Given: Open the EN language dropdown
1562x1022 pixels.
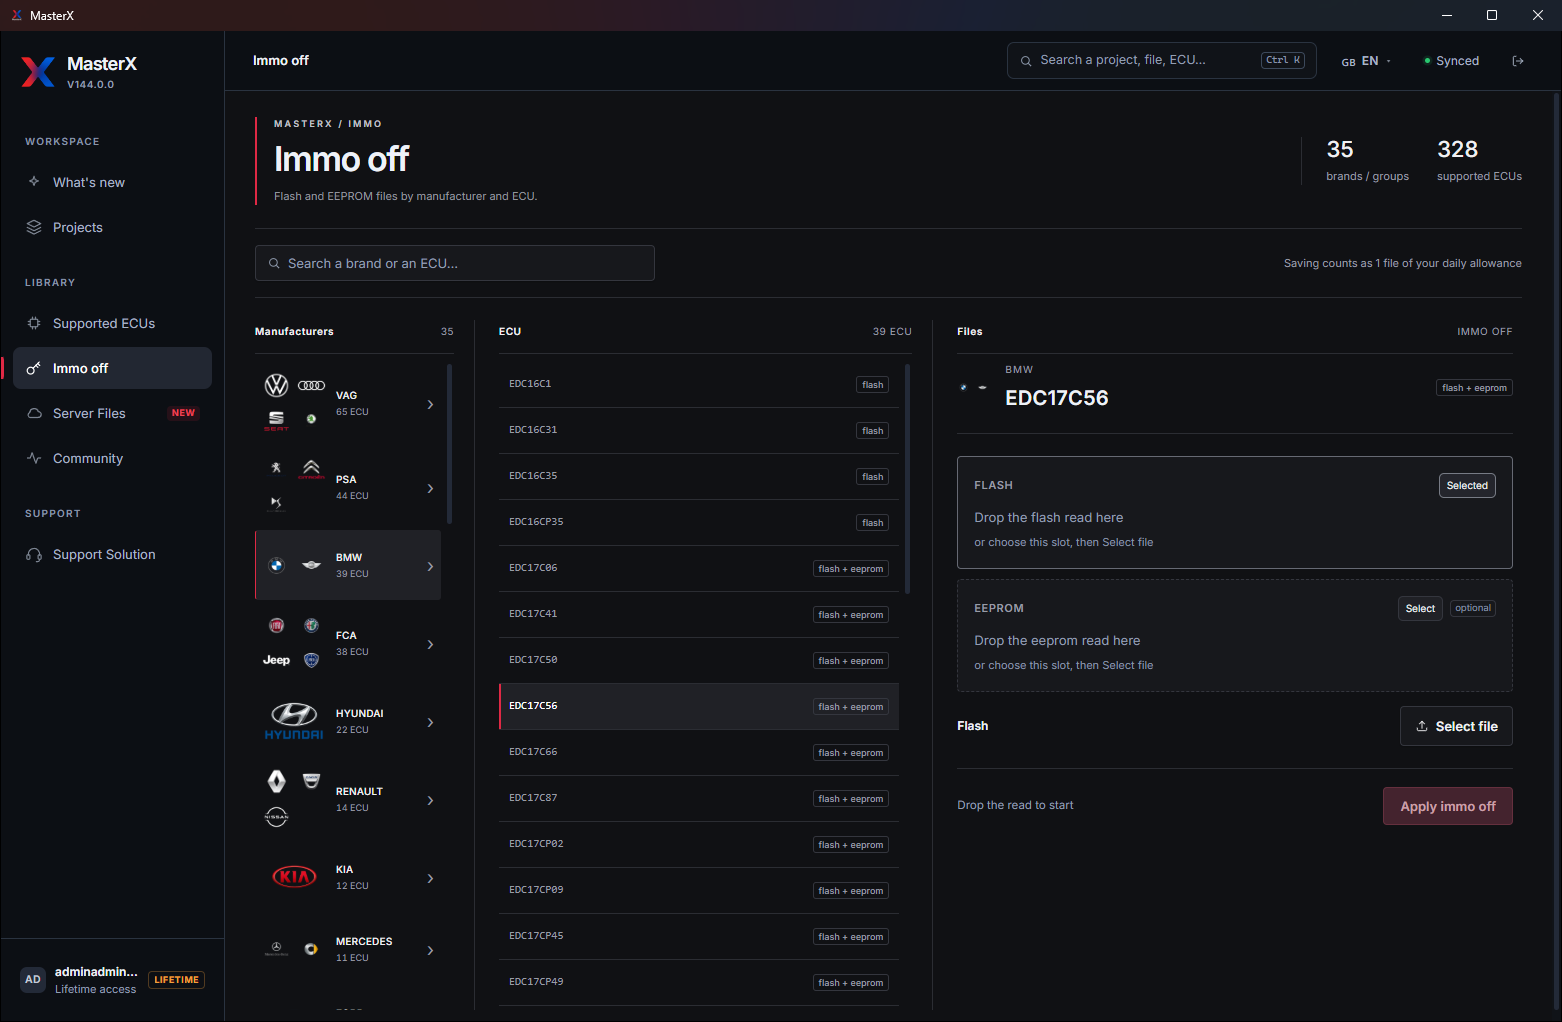Looking at the screenshot, I should point(1366,61).
